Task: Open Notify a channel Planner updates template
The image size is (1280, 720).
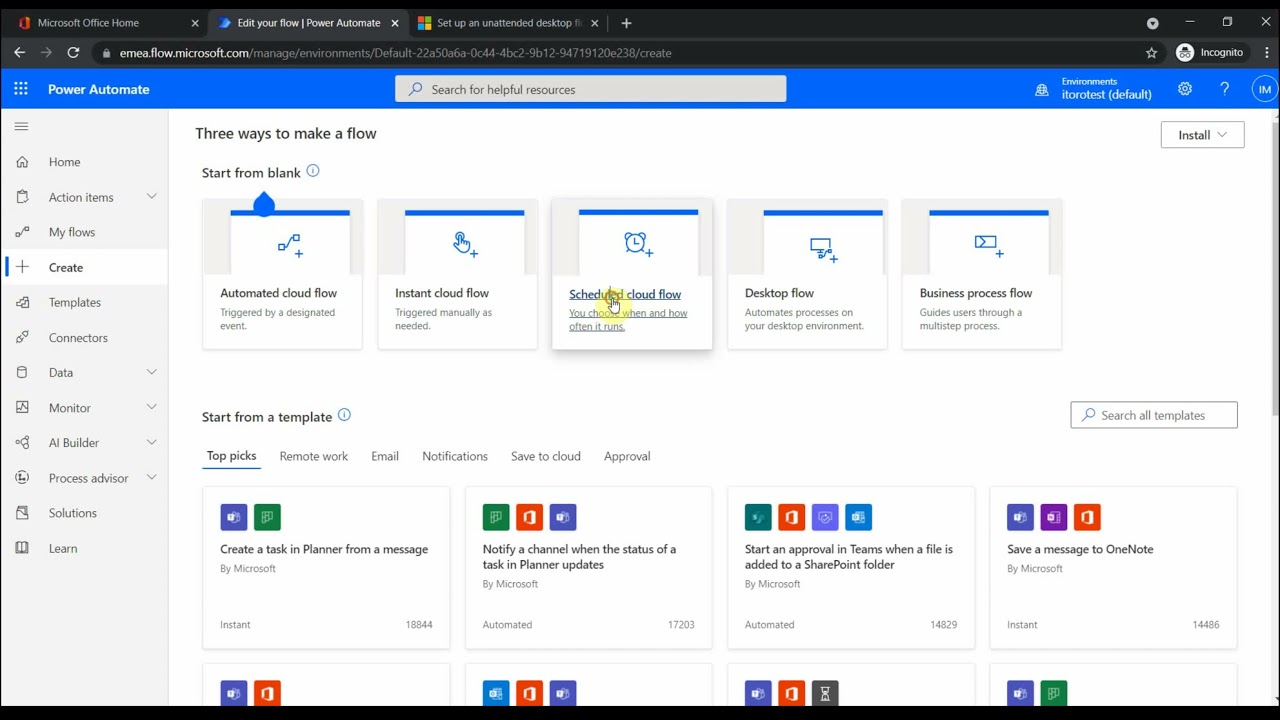Action: tap(588, 568)
